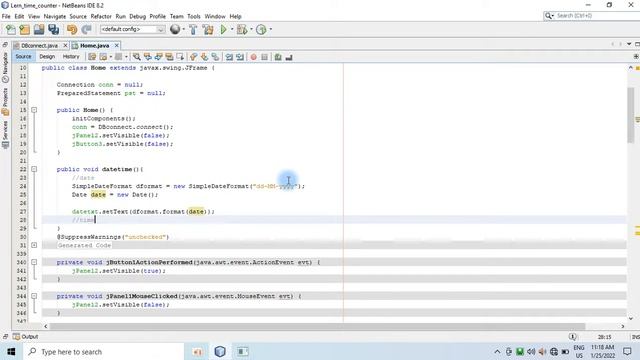This screenshot has height=360, width=640.
Task: Close the Home.java tab
Action: tap(117, 46)
